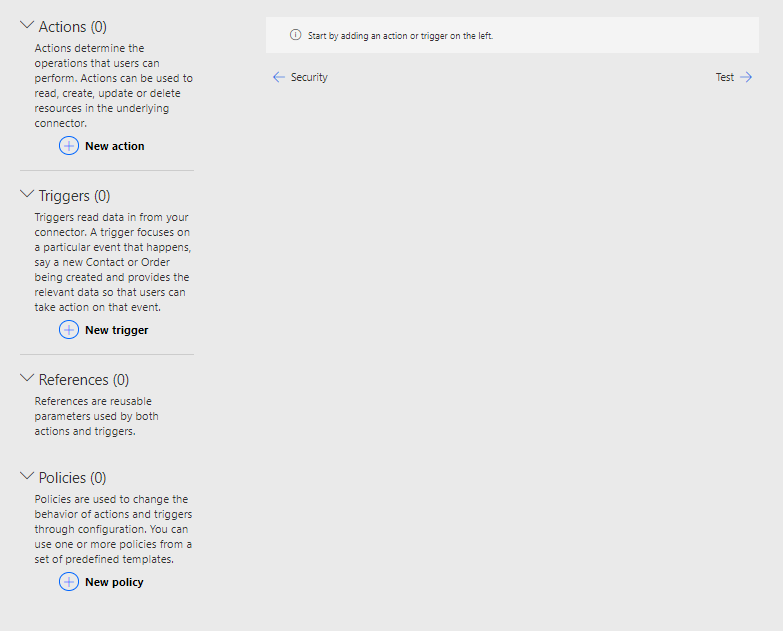The height and width of the screenshot is (631, 783).
Task: Click the left arrow beside Security
Action: pyautogui.click(x=279, y=77)
